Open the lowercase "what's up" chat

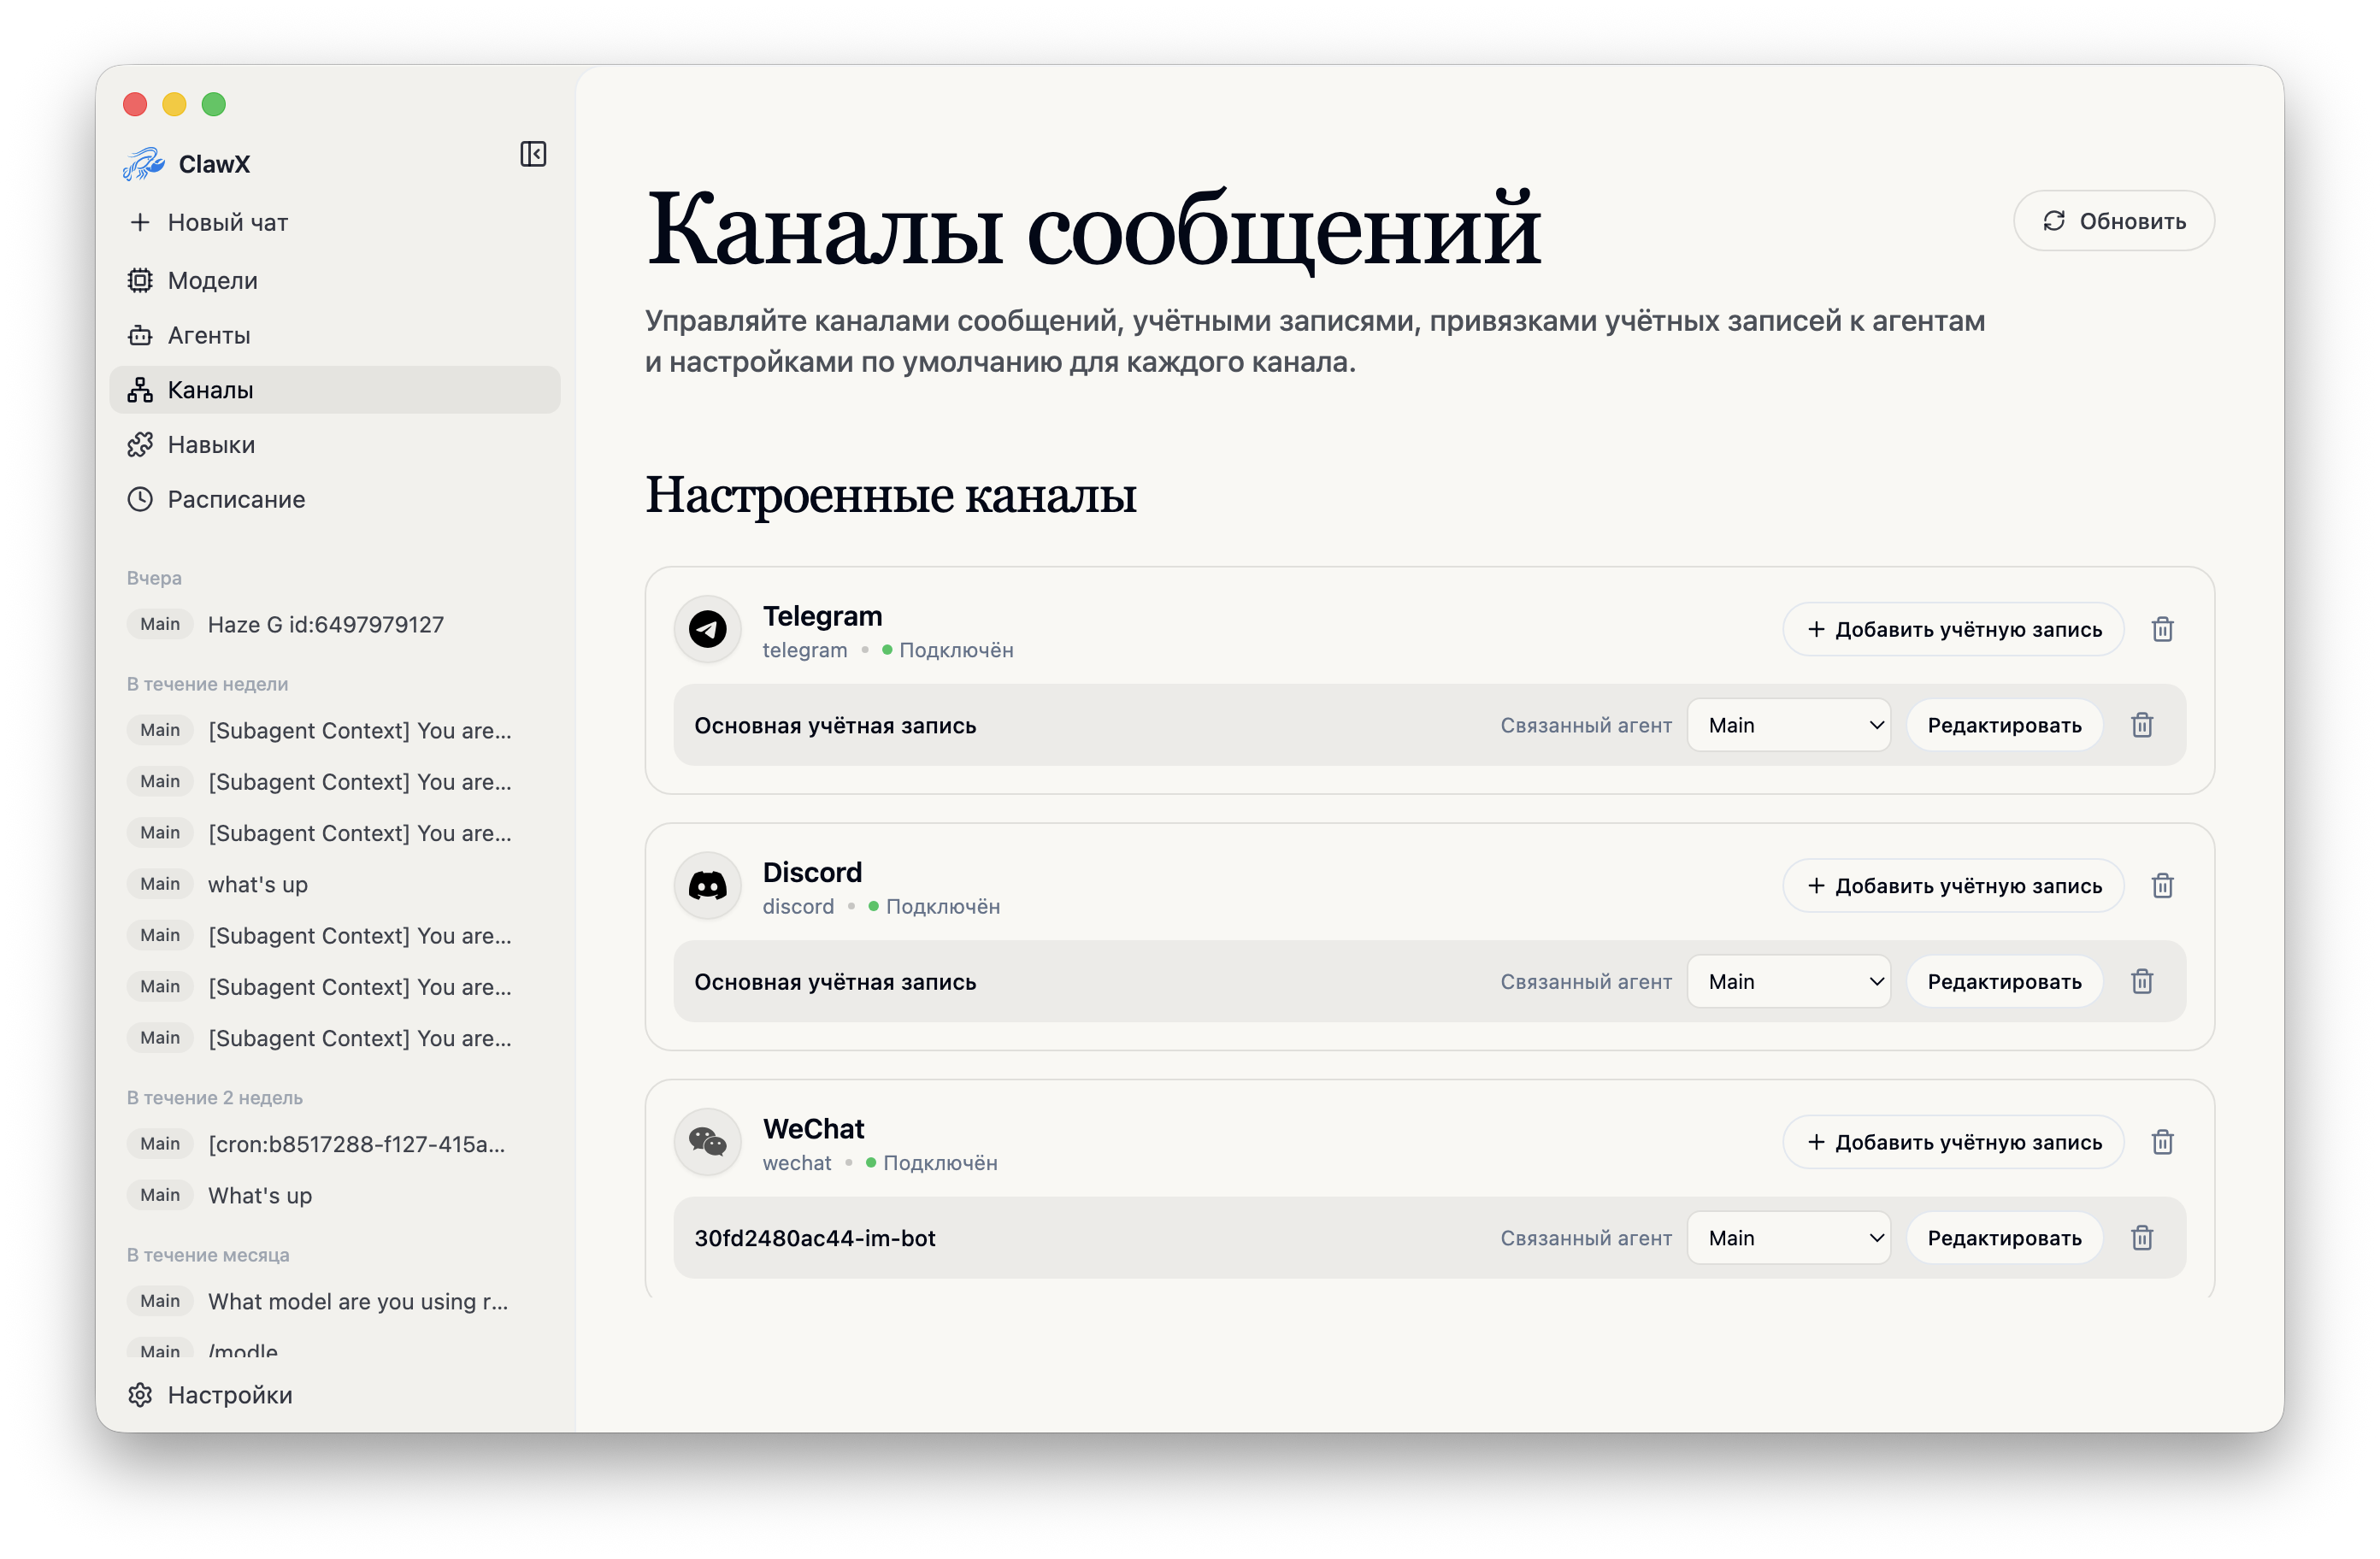click(x=334, y=885)
